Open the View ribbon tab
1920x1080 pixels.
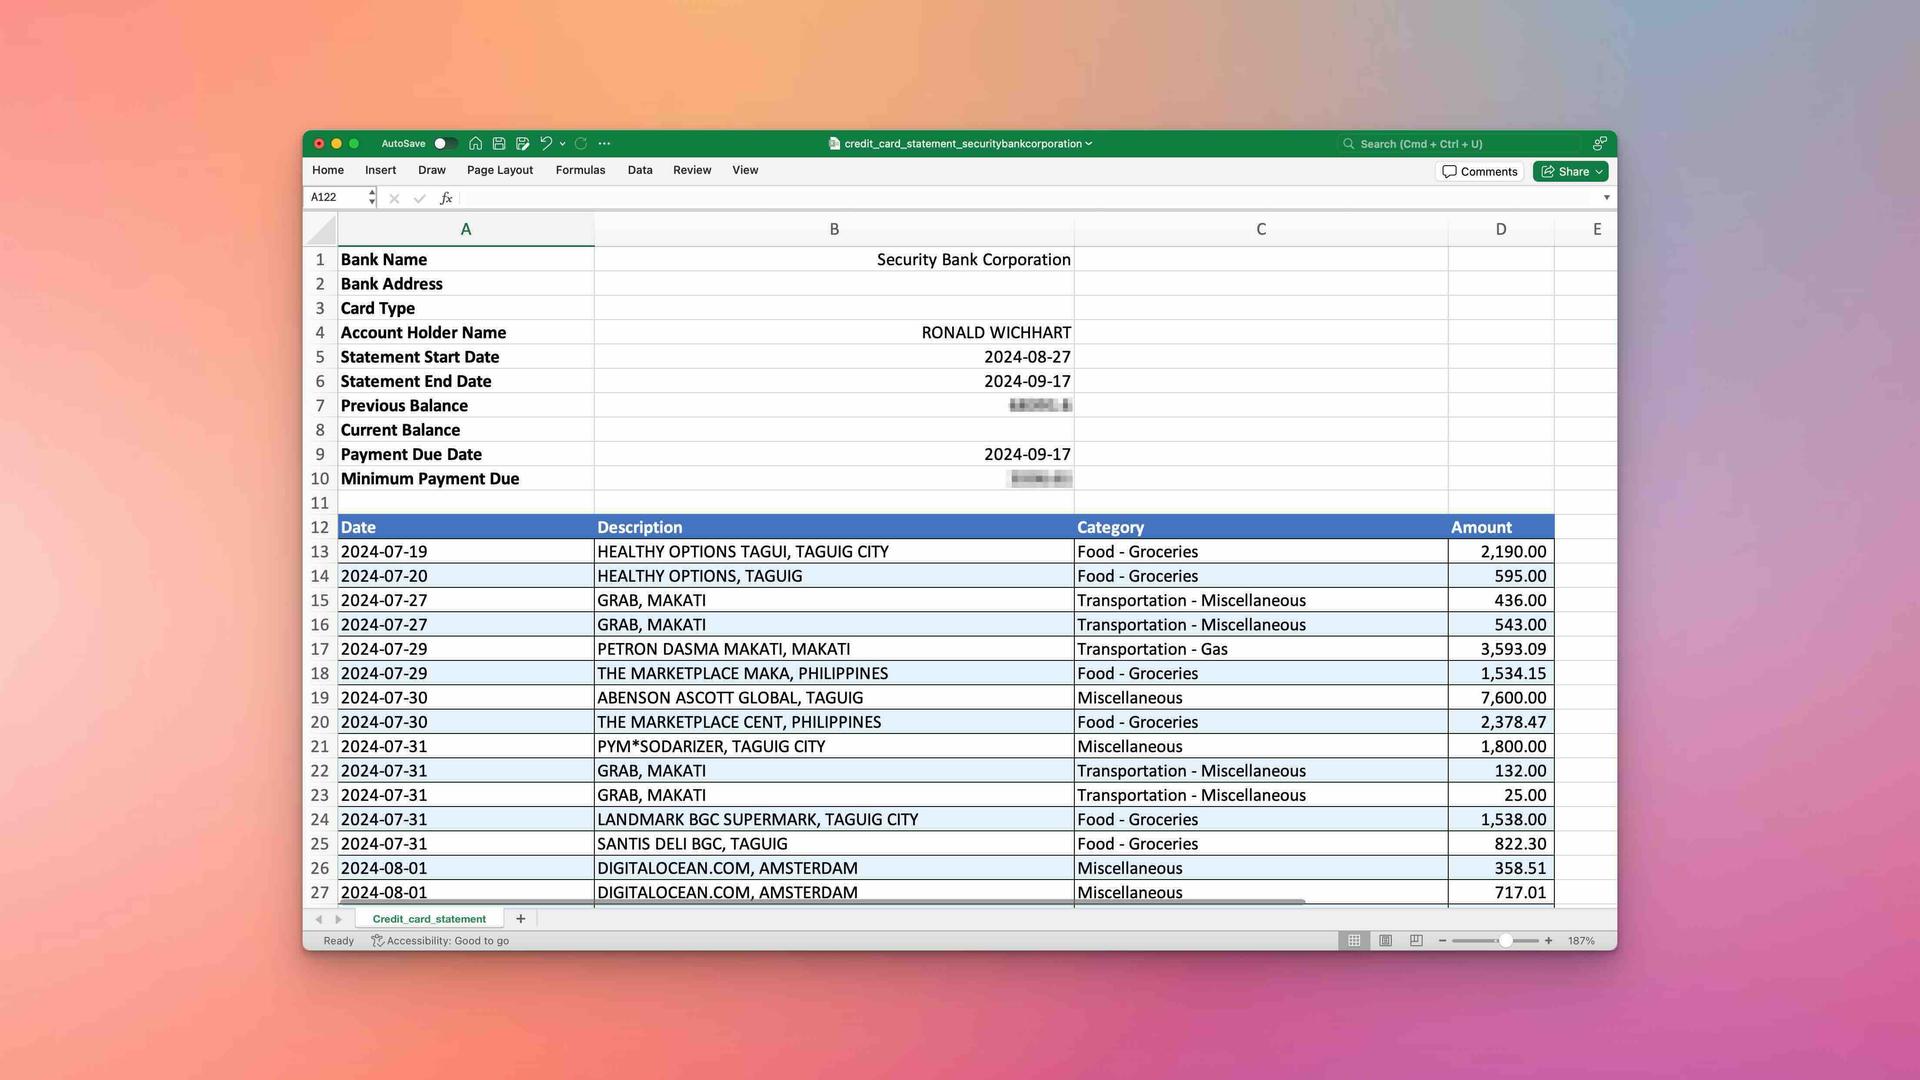[745, 170]
